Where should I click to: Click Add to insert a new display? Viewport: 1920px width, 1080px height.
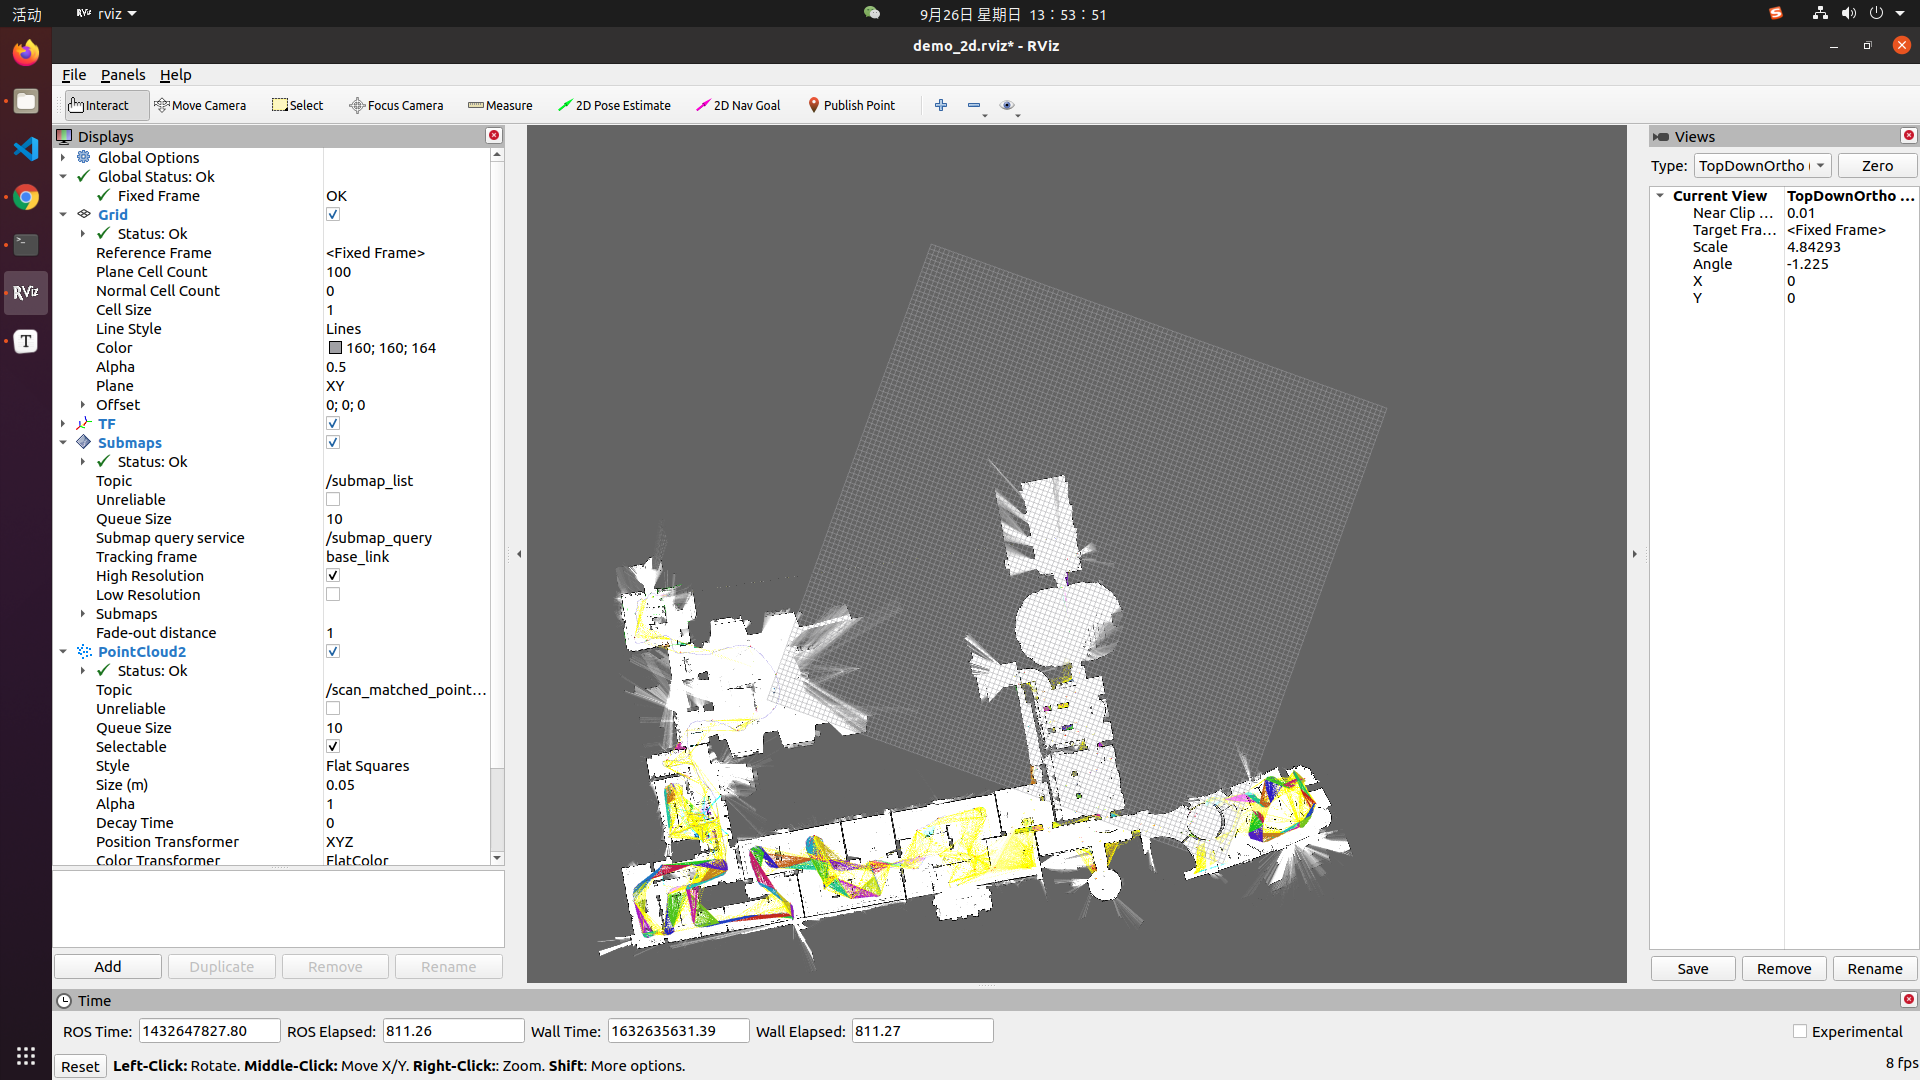coord(107,966)
